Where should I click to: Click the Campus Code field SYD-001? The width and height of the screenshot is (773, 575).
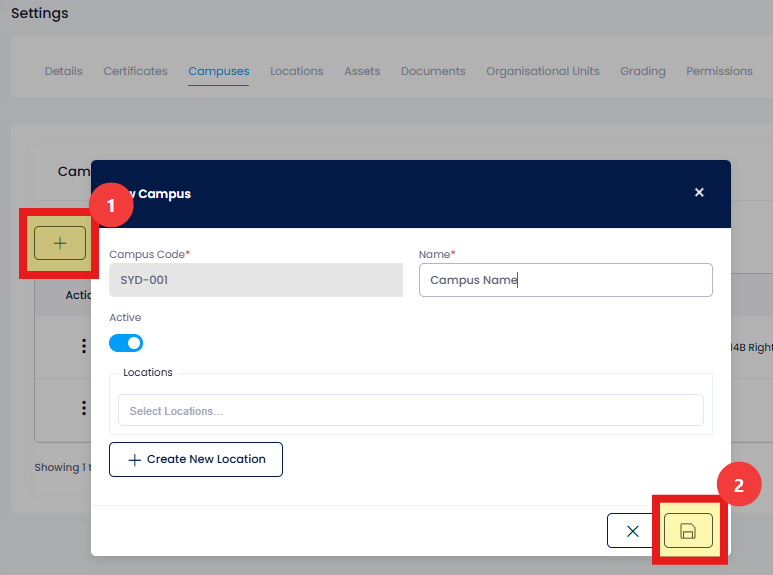pyautogui.click(x=256, y=280)
